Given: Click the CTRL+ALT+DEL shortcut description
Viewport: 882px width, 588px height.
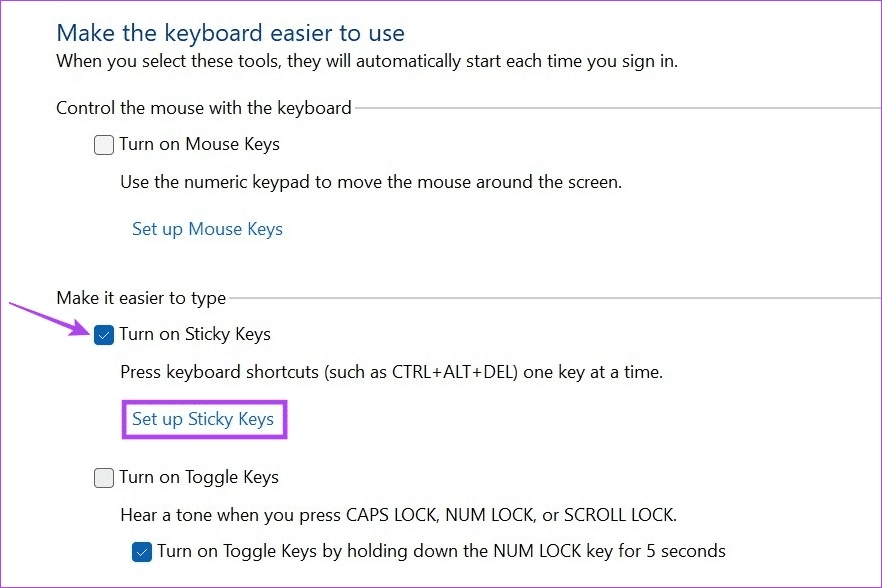Looking at the screenshot, I should tap(394, 372).
